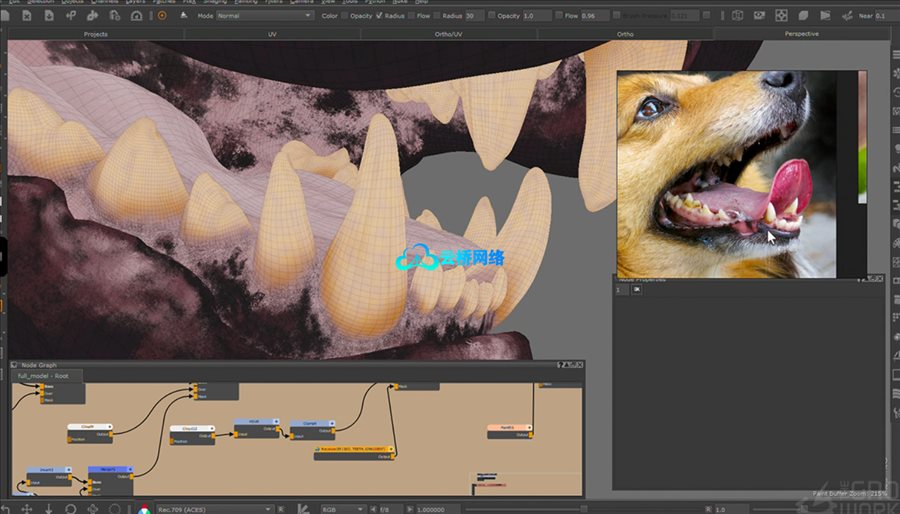Click the color manager icon in bottom bar

pos(146,508)
